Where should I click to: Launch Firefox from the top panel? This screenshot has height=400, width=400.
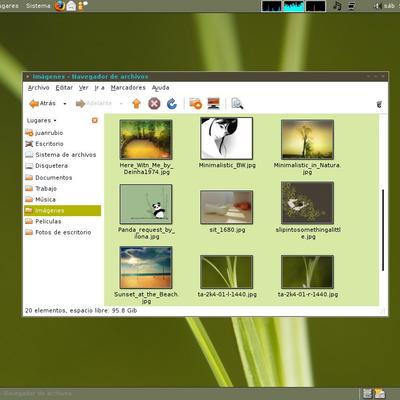(x=59, y=6)
